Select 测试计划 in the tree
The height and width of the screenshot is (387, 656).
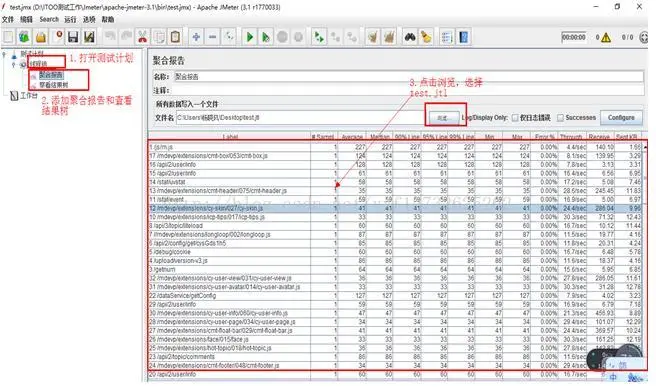(32, 54)
